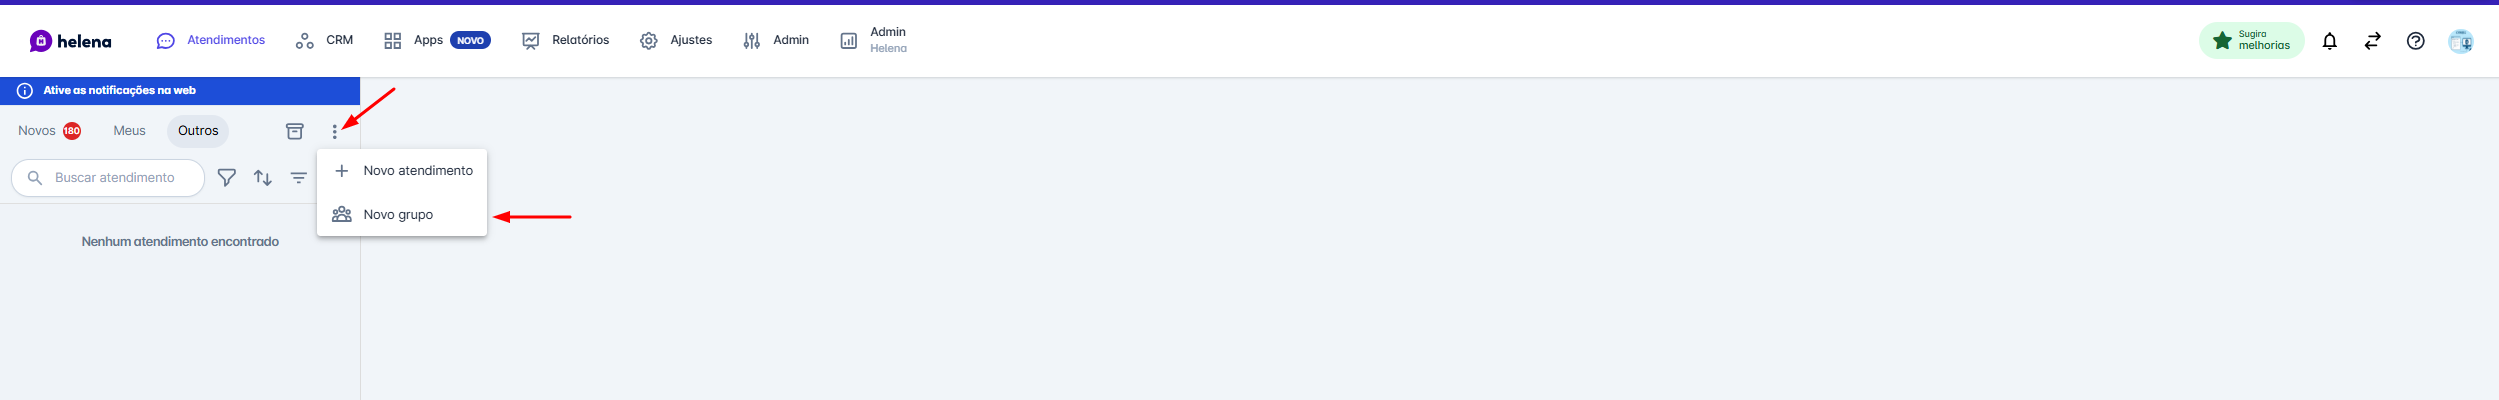The width and height of the screenshot is (2499, 400).
Task: Open the CRM section
Action: (x=324, y=41)
